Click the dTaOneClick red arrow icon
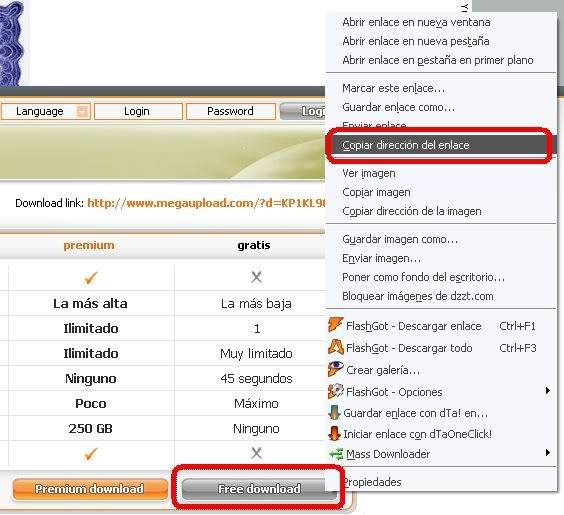This screenshot has width=564, height=515. pos(335,433)
